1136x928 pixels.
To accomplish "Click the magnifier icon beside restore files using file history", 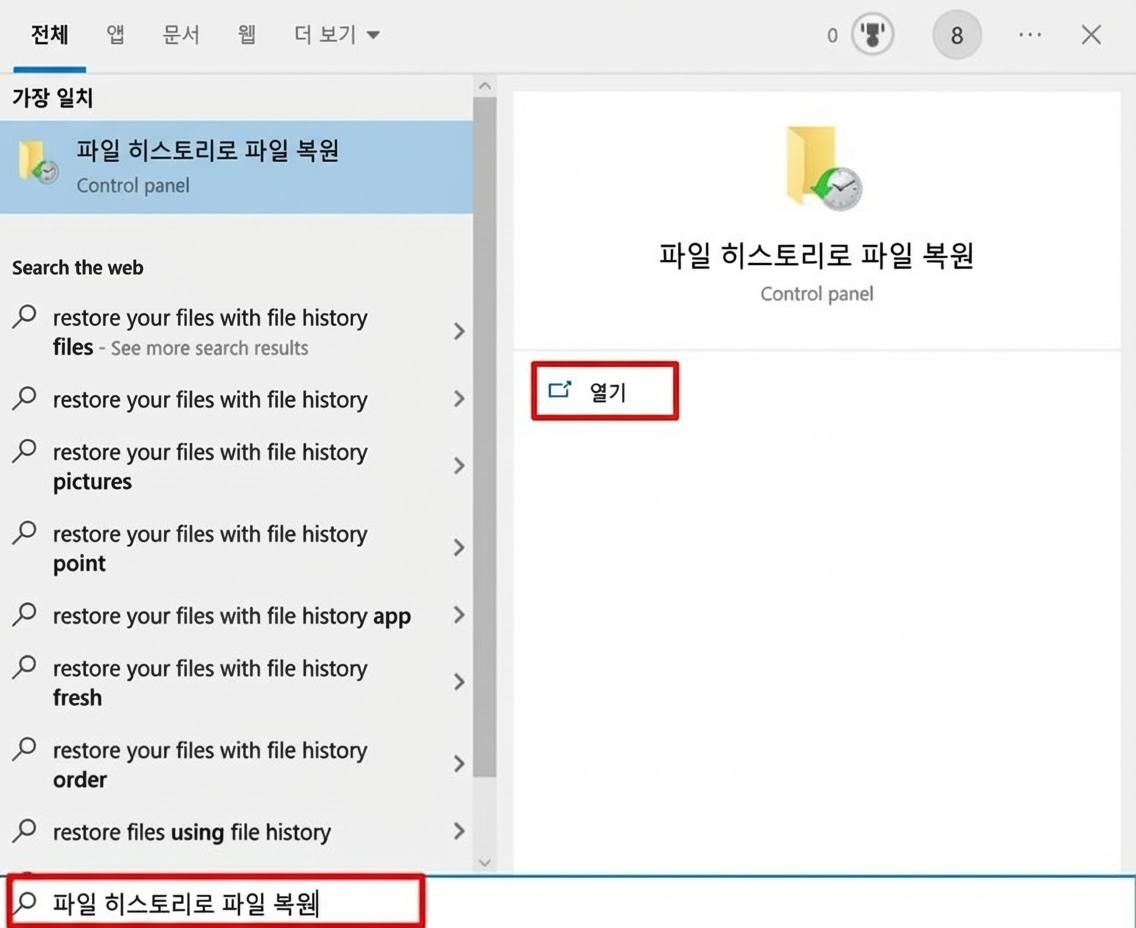I will coord(24,831).
